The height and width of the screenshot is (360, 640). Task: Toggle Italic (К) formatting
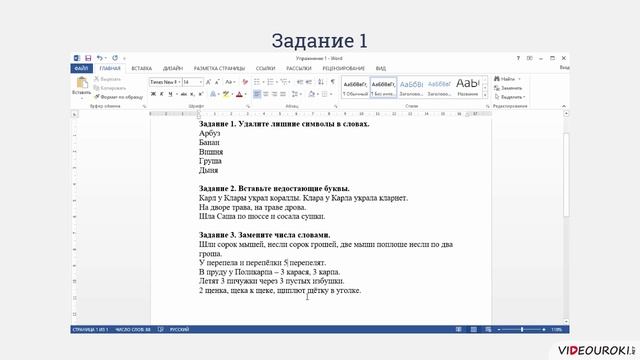[x=162, y=94]
